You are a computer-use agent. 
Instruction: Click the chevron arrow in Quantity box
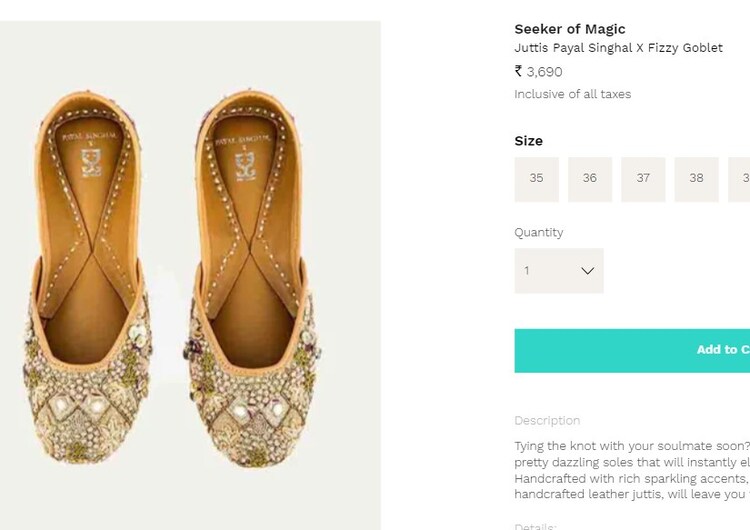coord(587,271)
